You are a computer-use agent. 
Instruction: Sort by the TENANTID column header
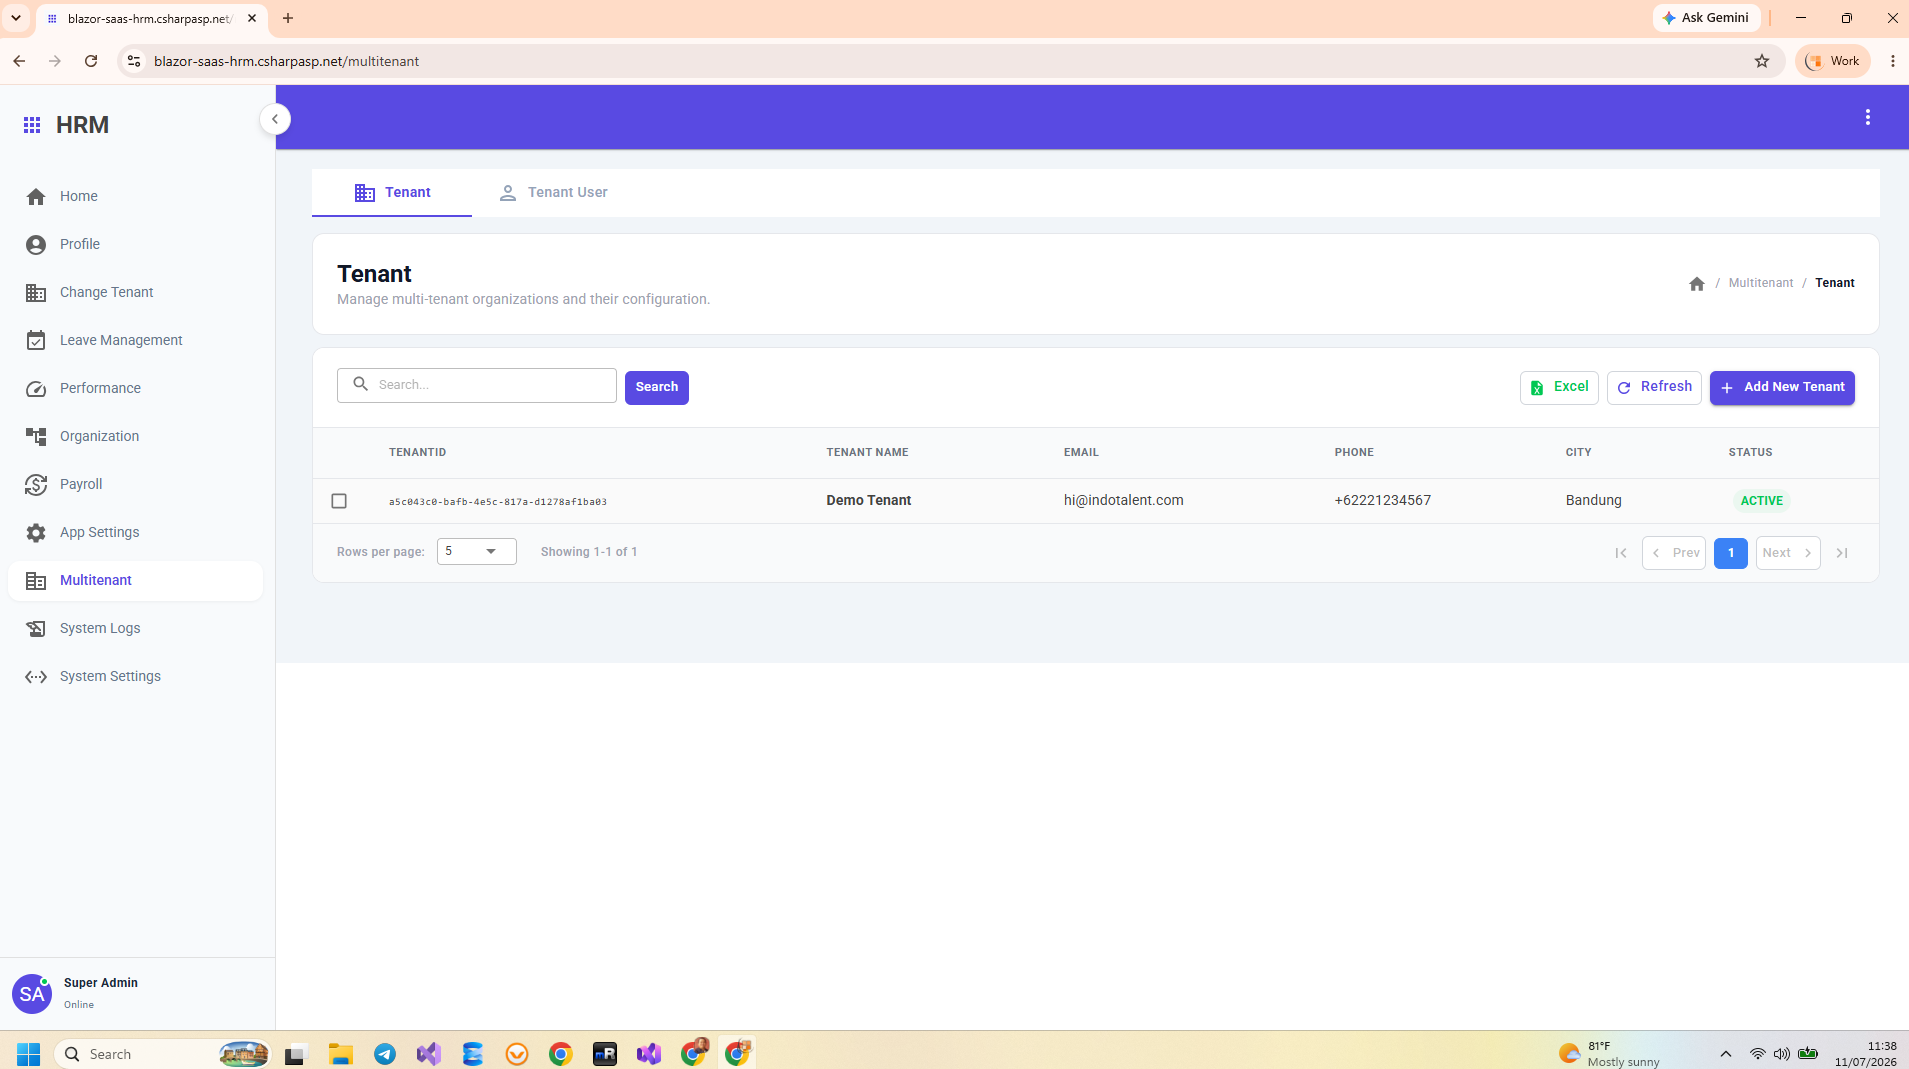tap(417, 453)
